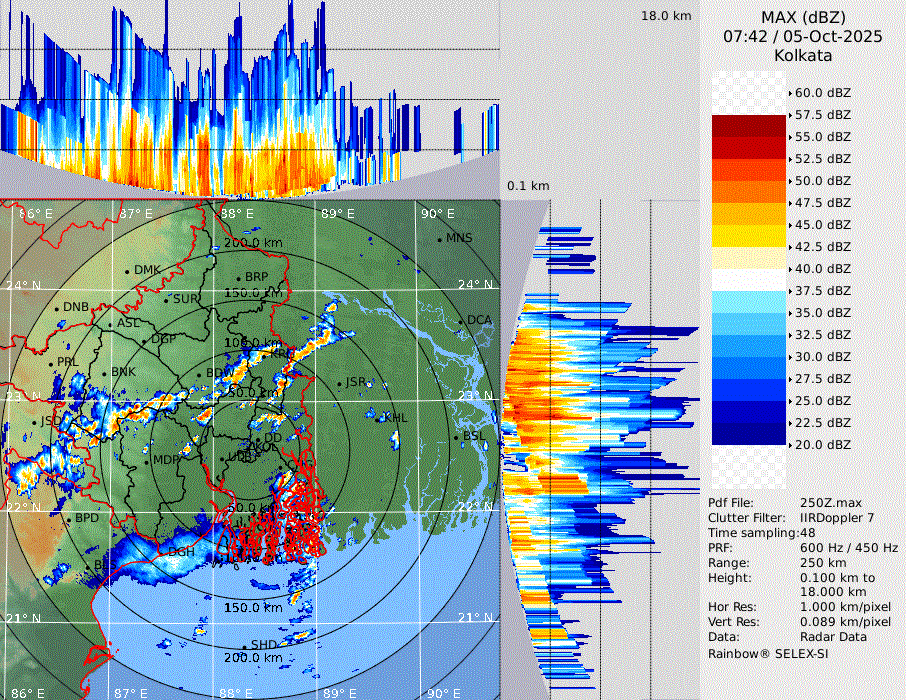The width and height of the screenshot is (906, 700).
Task: Click the DMK station dot
Action: pyautogui.click(x=128, y=271)
